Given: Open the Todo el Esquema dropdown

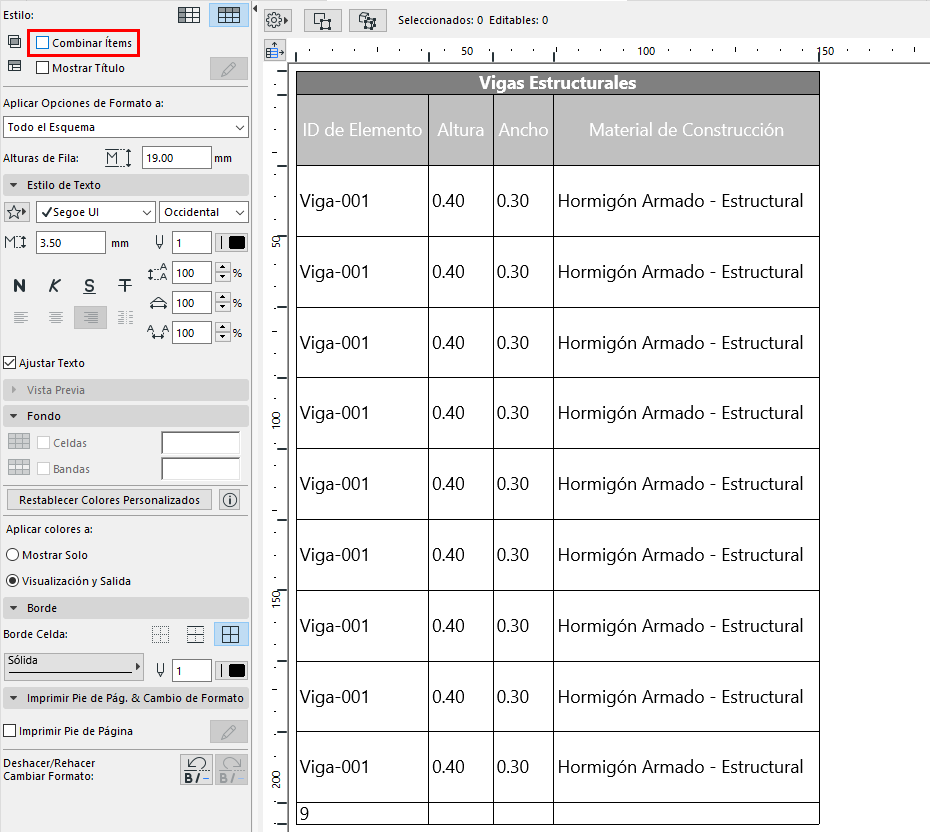Looking at the screenshot, I should pyautogui.click(x=126, y=127).
